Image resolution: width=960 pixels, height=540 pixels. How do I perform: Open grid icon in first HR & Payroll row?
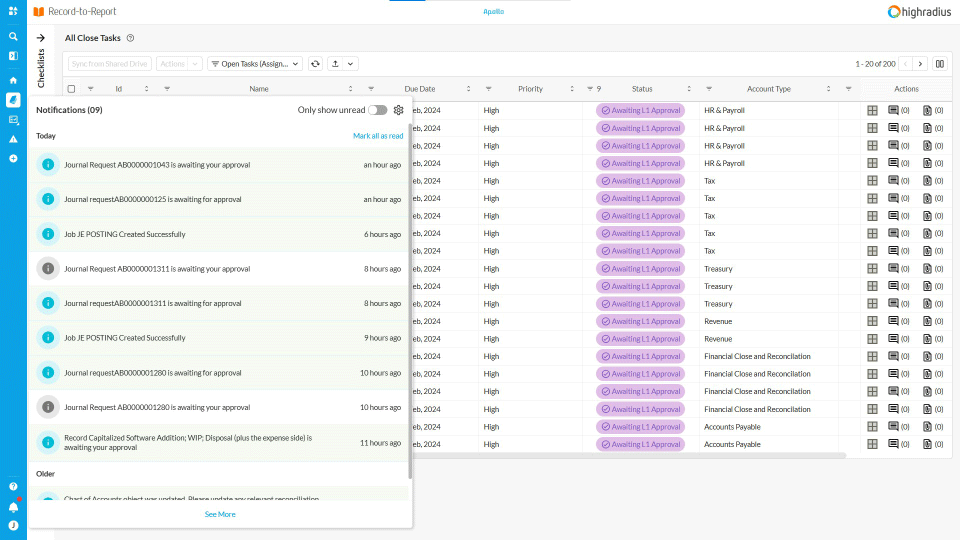click(x=872, y=111)
